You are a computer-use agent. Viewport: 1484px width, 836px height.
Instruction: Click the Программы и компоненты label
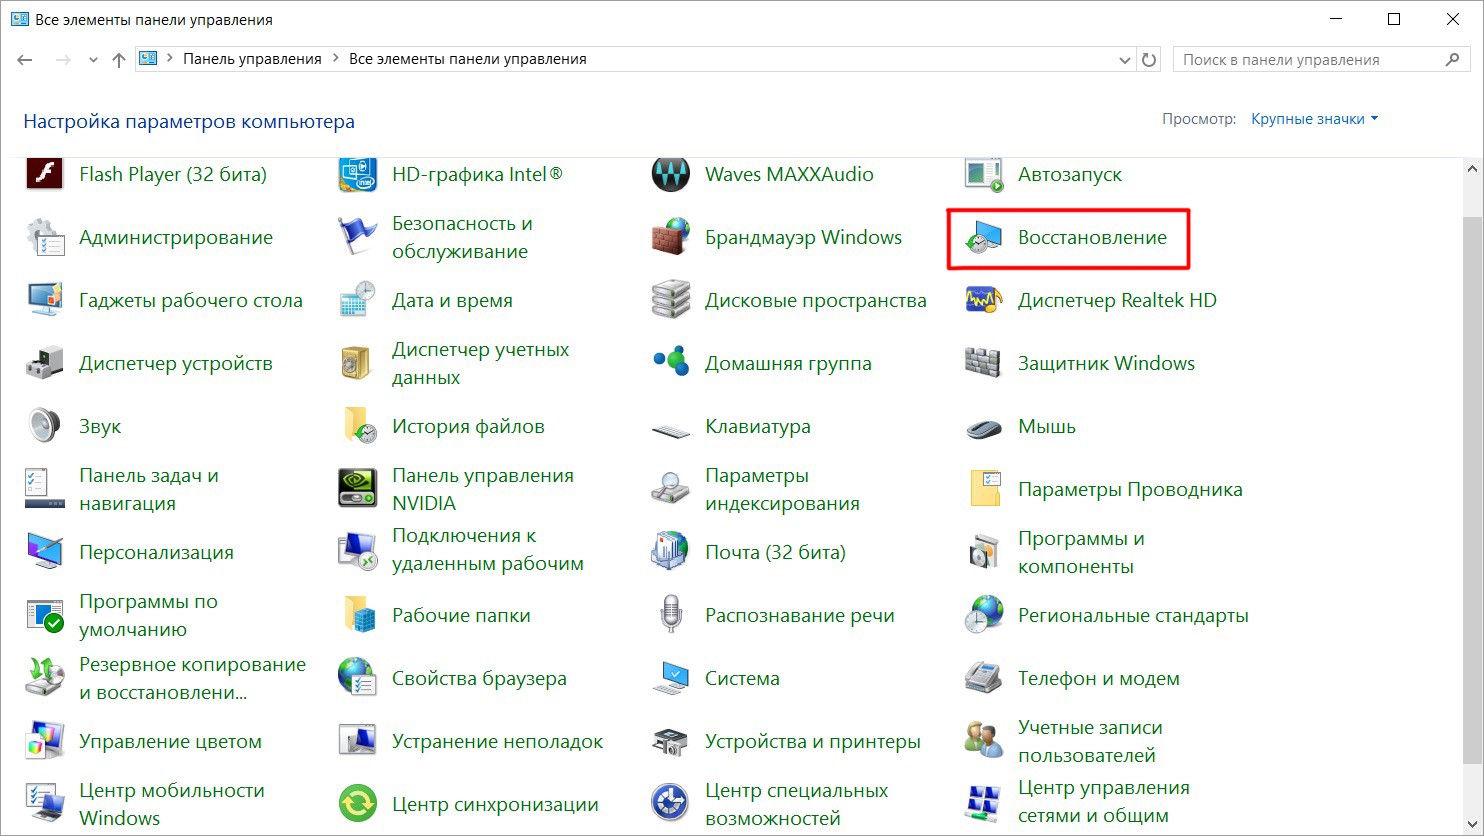pos(1081,553)
